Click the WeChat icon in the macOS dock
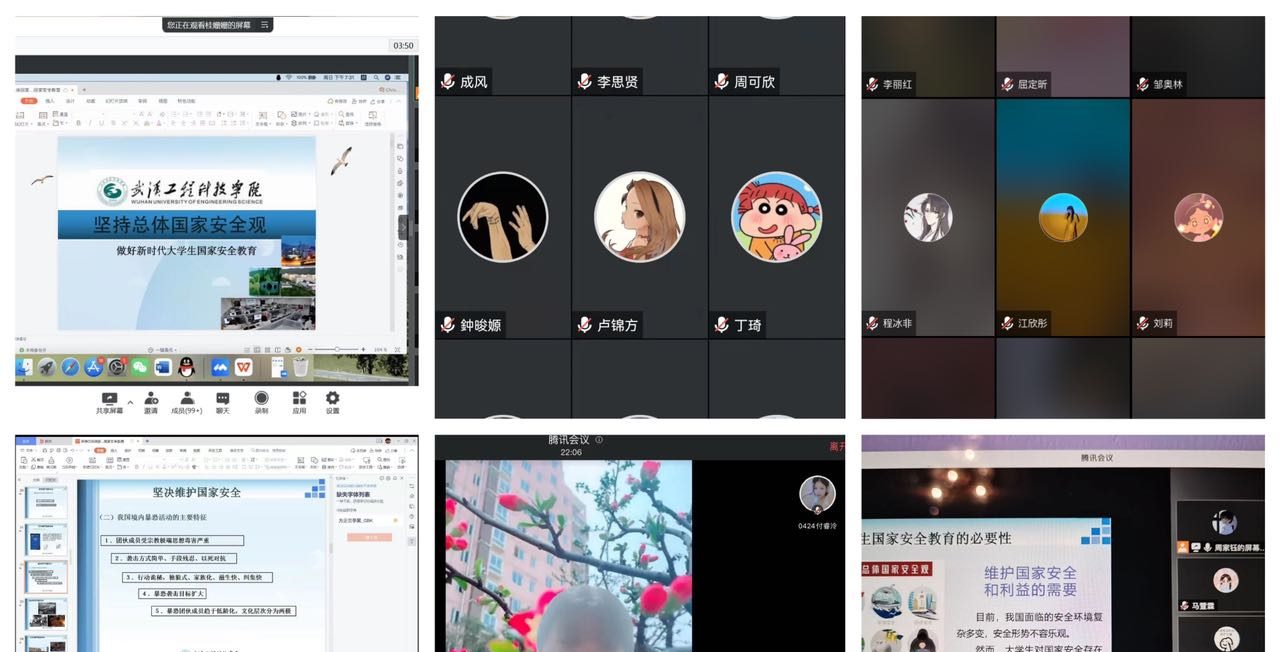The image size is (1280, 652). pos(140,368)
